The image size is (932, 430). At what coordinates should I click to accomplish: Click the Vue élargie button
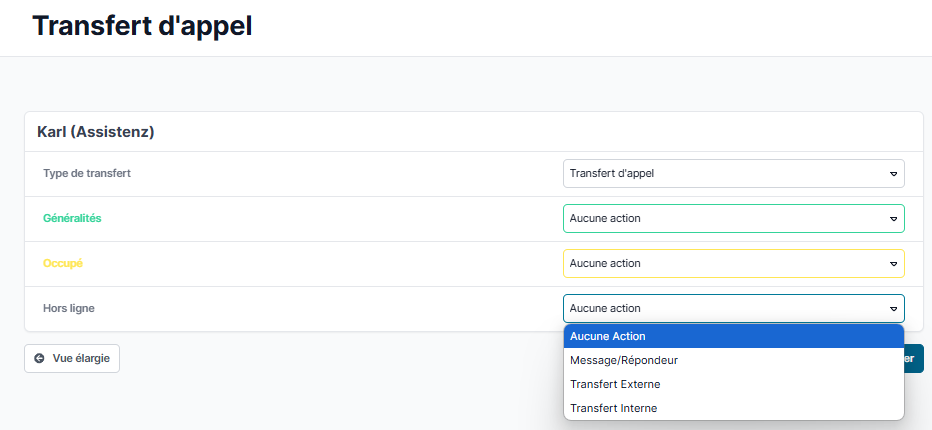72,358
